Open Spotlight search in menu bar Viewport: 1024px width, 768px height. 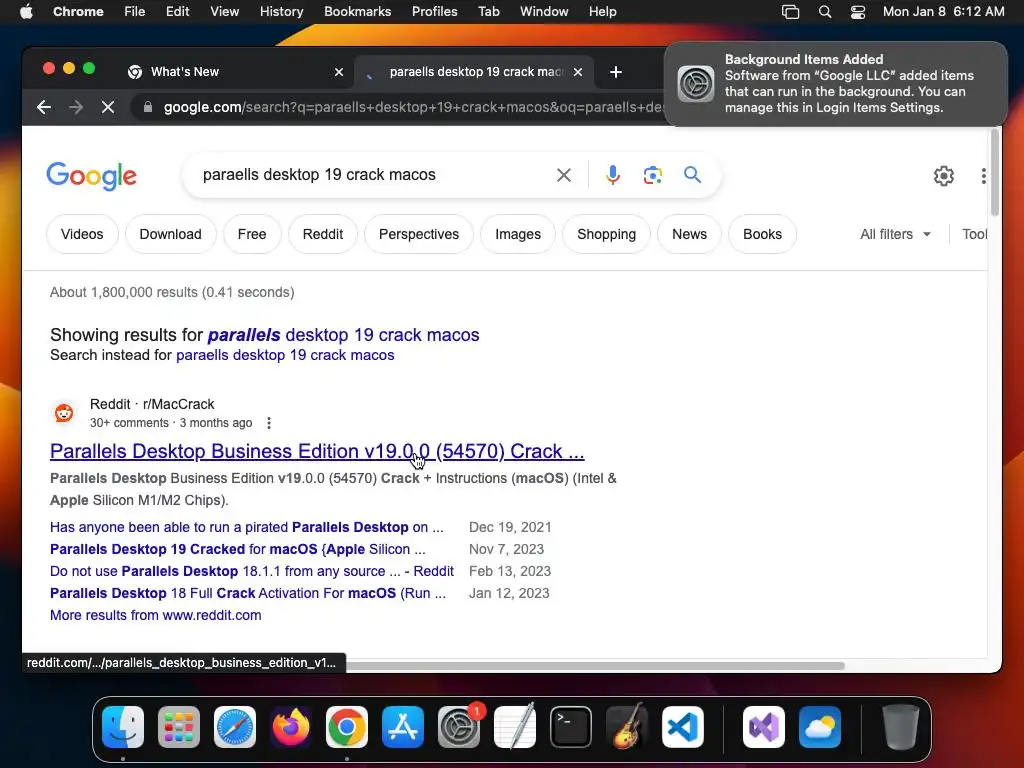tap(825, 12)
